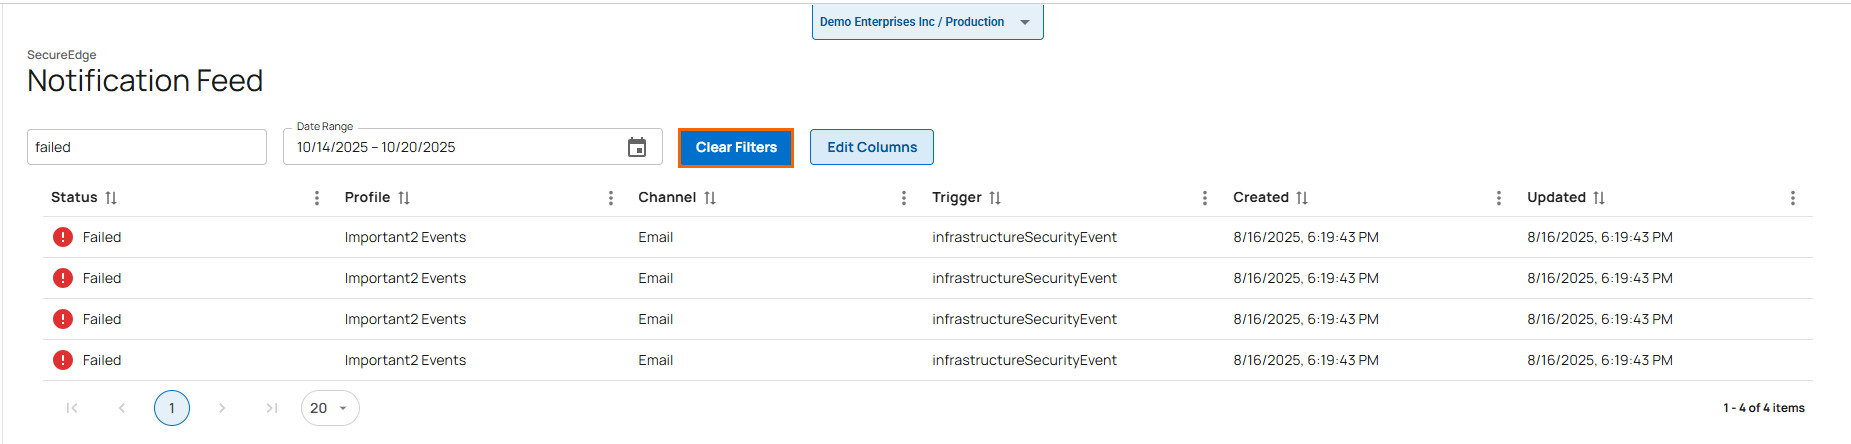Open the Profile column kebab menu
1851x444 pixels.
[x=611, y=198]
